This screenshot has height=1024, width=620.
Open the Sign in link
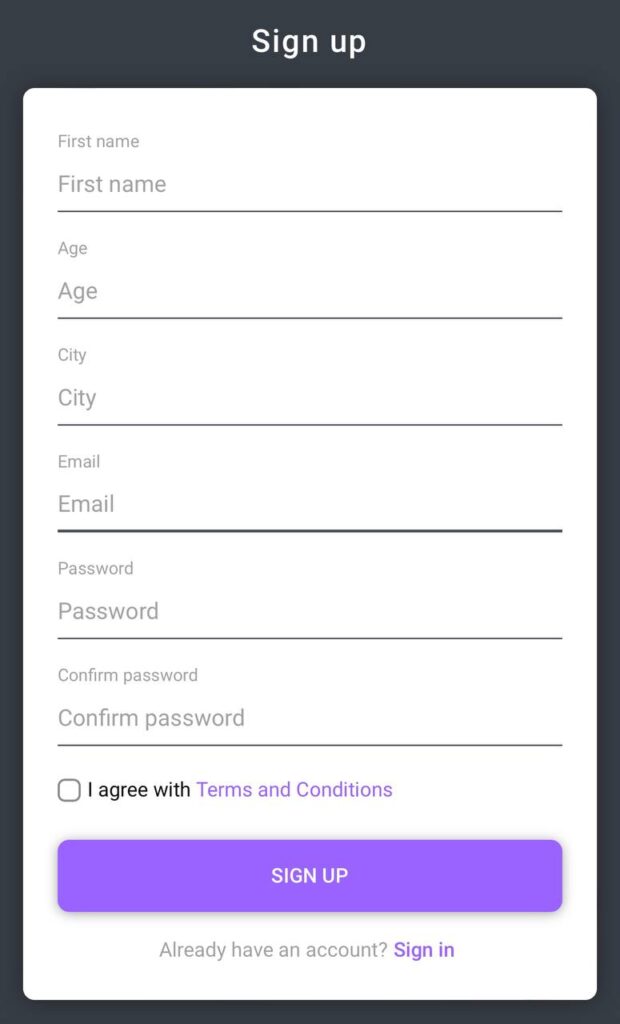point(424,950)
